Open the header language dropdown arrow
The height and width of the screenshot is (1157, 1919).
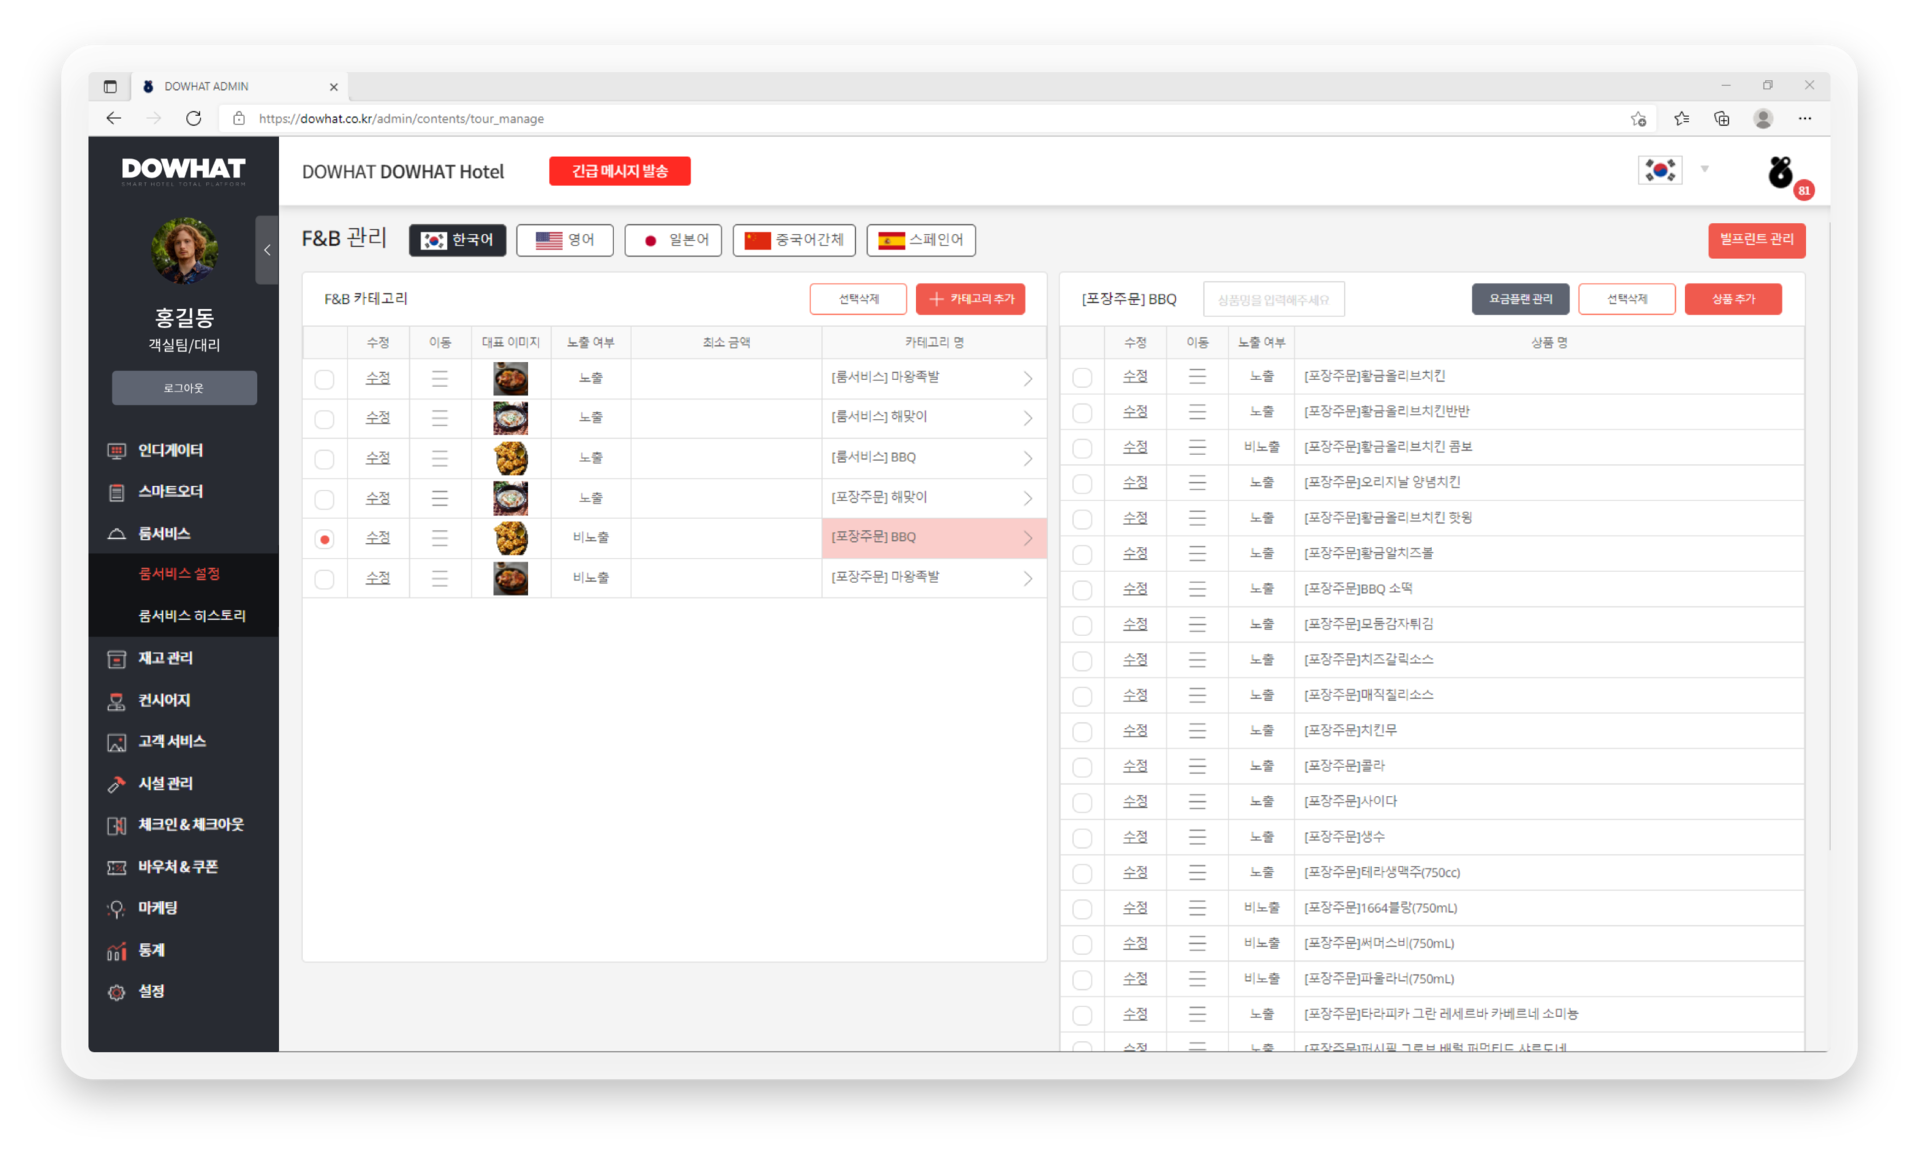click(x=1705, y=170)
